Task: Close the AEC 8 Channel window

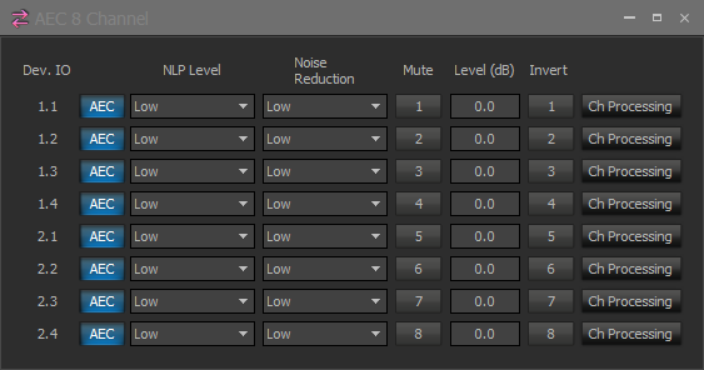Action: [684, 18]
